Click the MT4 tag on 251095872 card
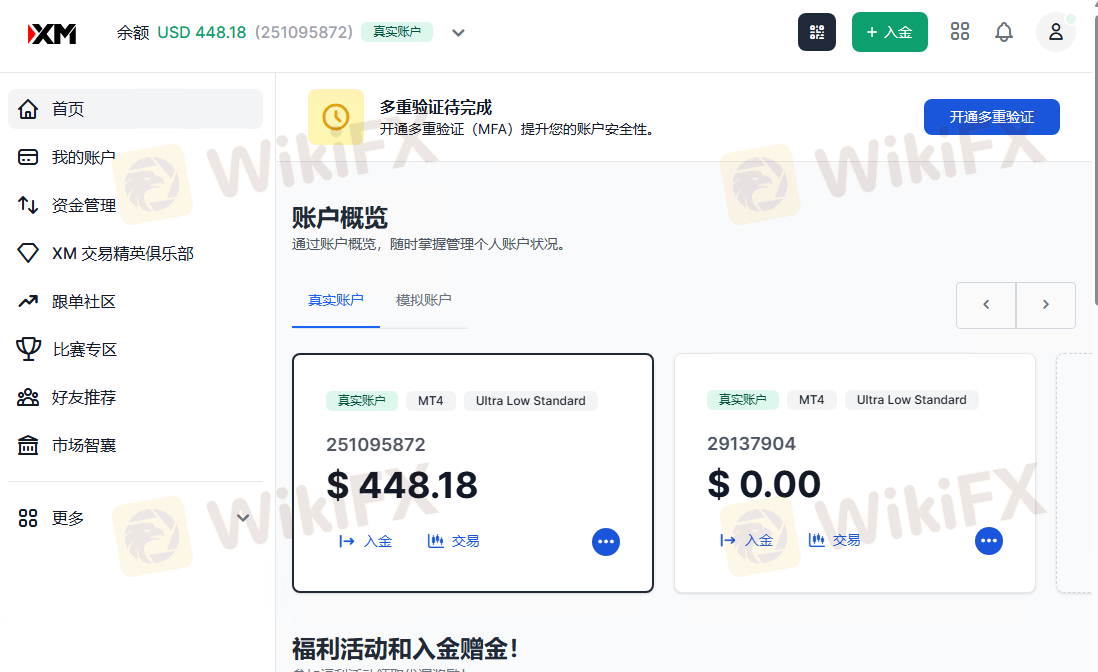 coord(431,400)
